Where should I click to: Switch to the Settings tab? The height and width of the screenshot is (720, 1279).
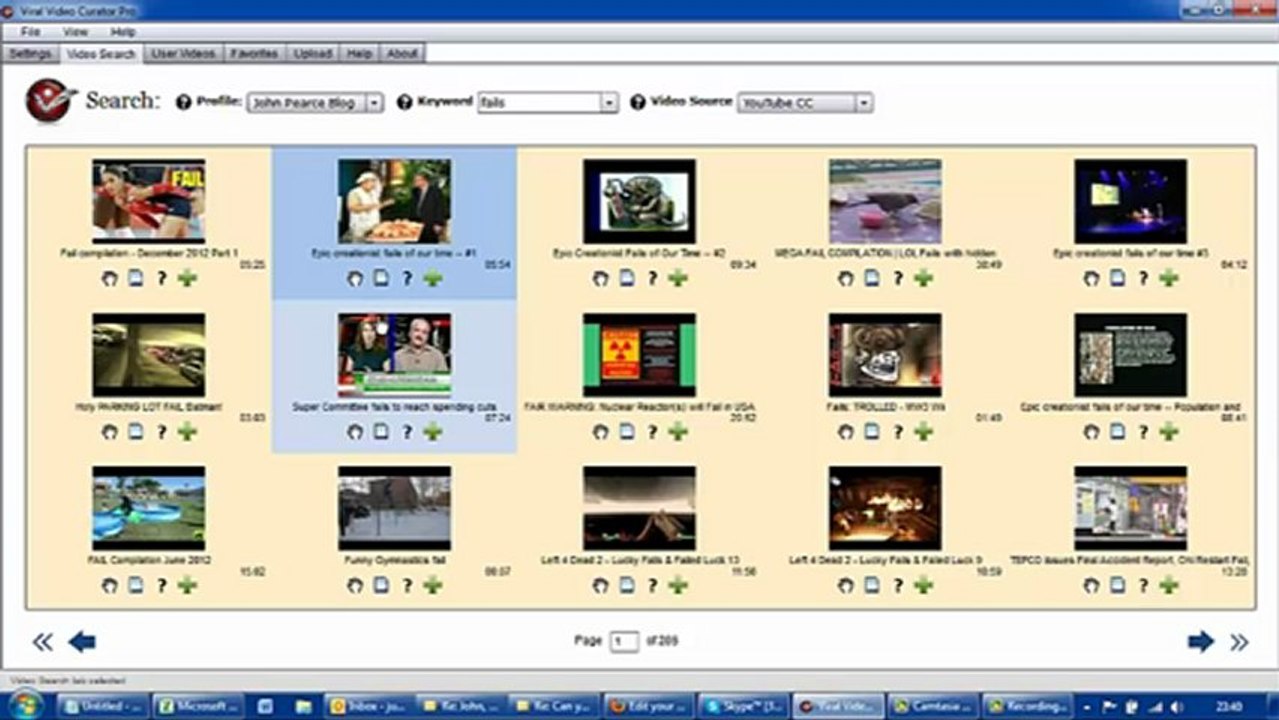30,53
